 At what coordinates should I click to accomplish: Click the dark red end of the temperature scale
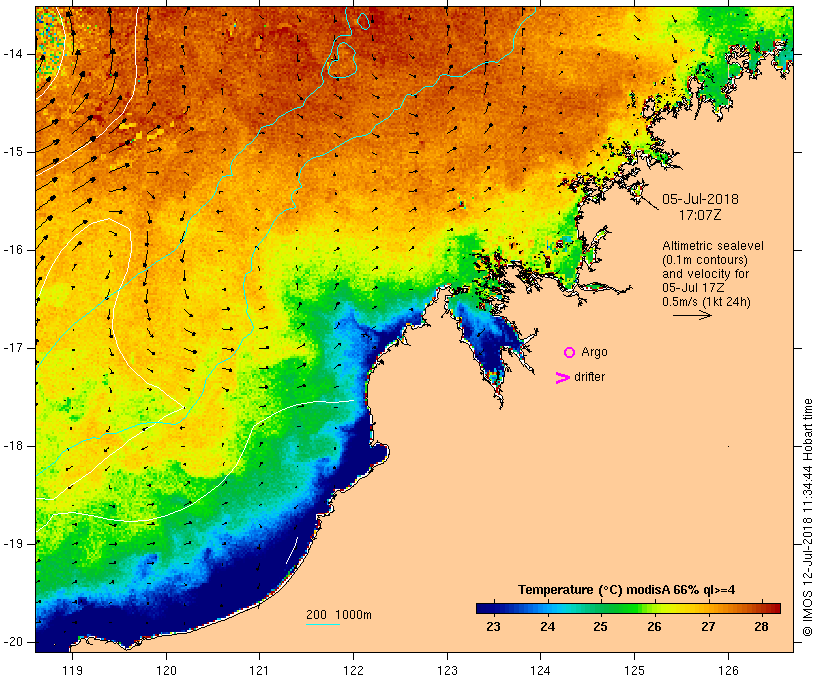click(x=775, y=608)
